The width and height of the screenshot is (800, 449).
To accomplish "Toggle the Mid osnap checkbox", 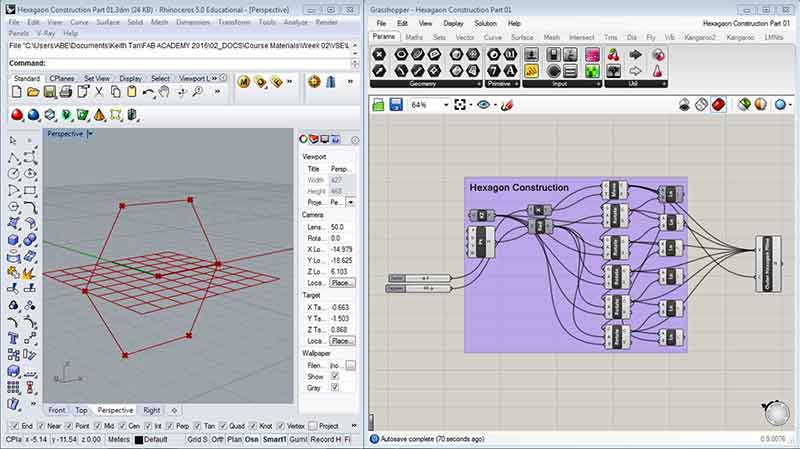I will click(97, 426).
